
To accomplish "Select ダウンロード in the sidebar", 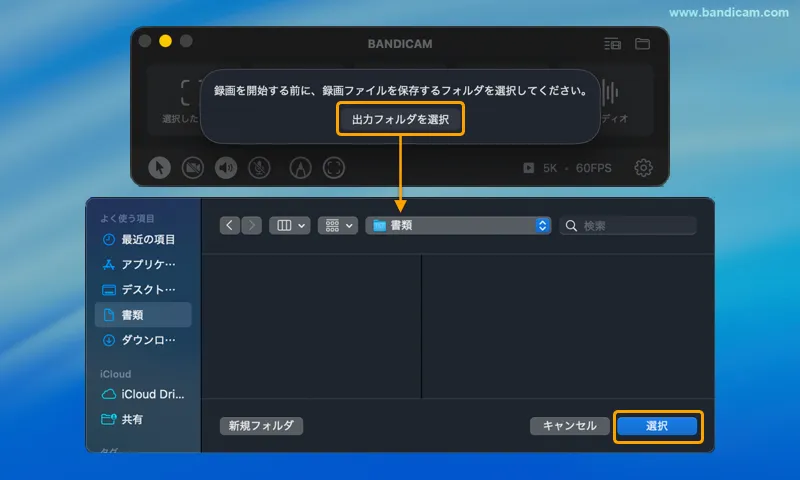I will [x=143, y=340].
